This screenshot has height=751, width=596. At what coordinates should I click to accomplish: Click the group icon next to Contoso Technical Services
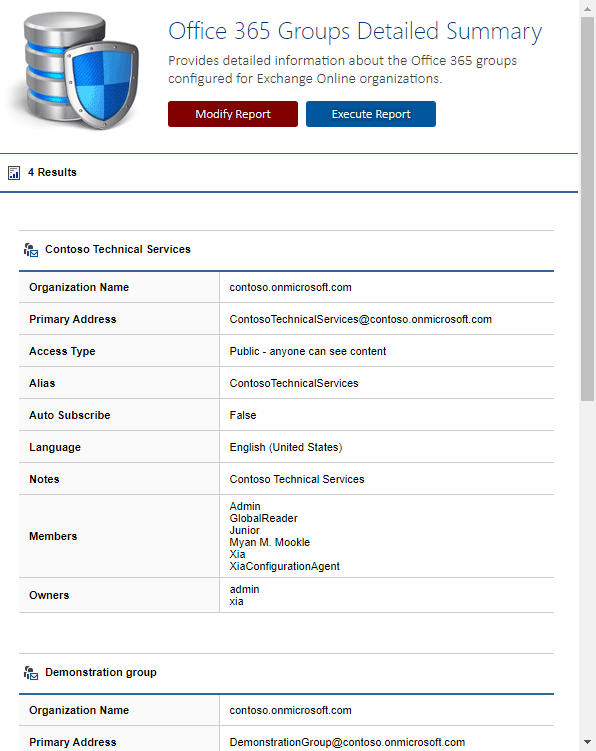(31, 250)
